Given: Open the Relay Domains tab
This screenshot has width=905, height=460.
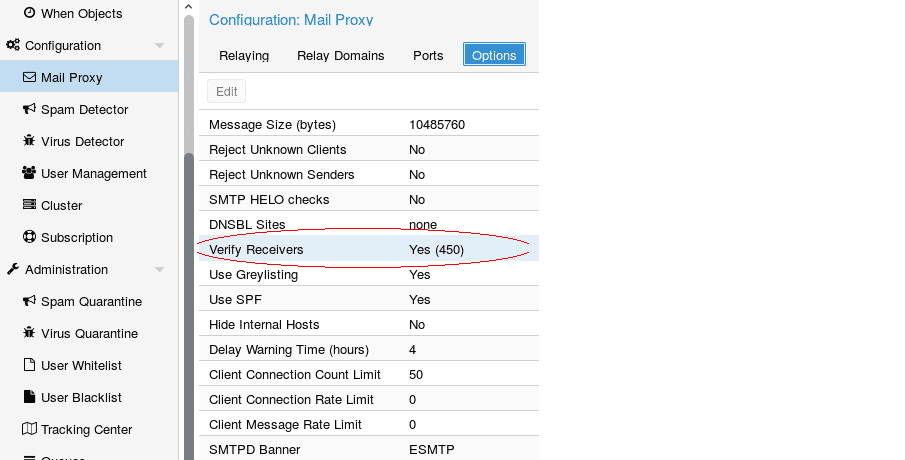Looking at the screenshot, I should (340, 55).
